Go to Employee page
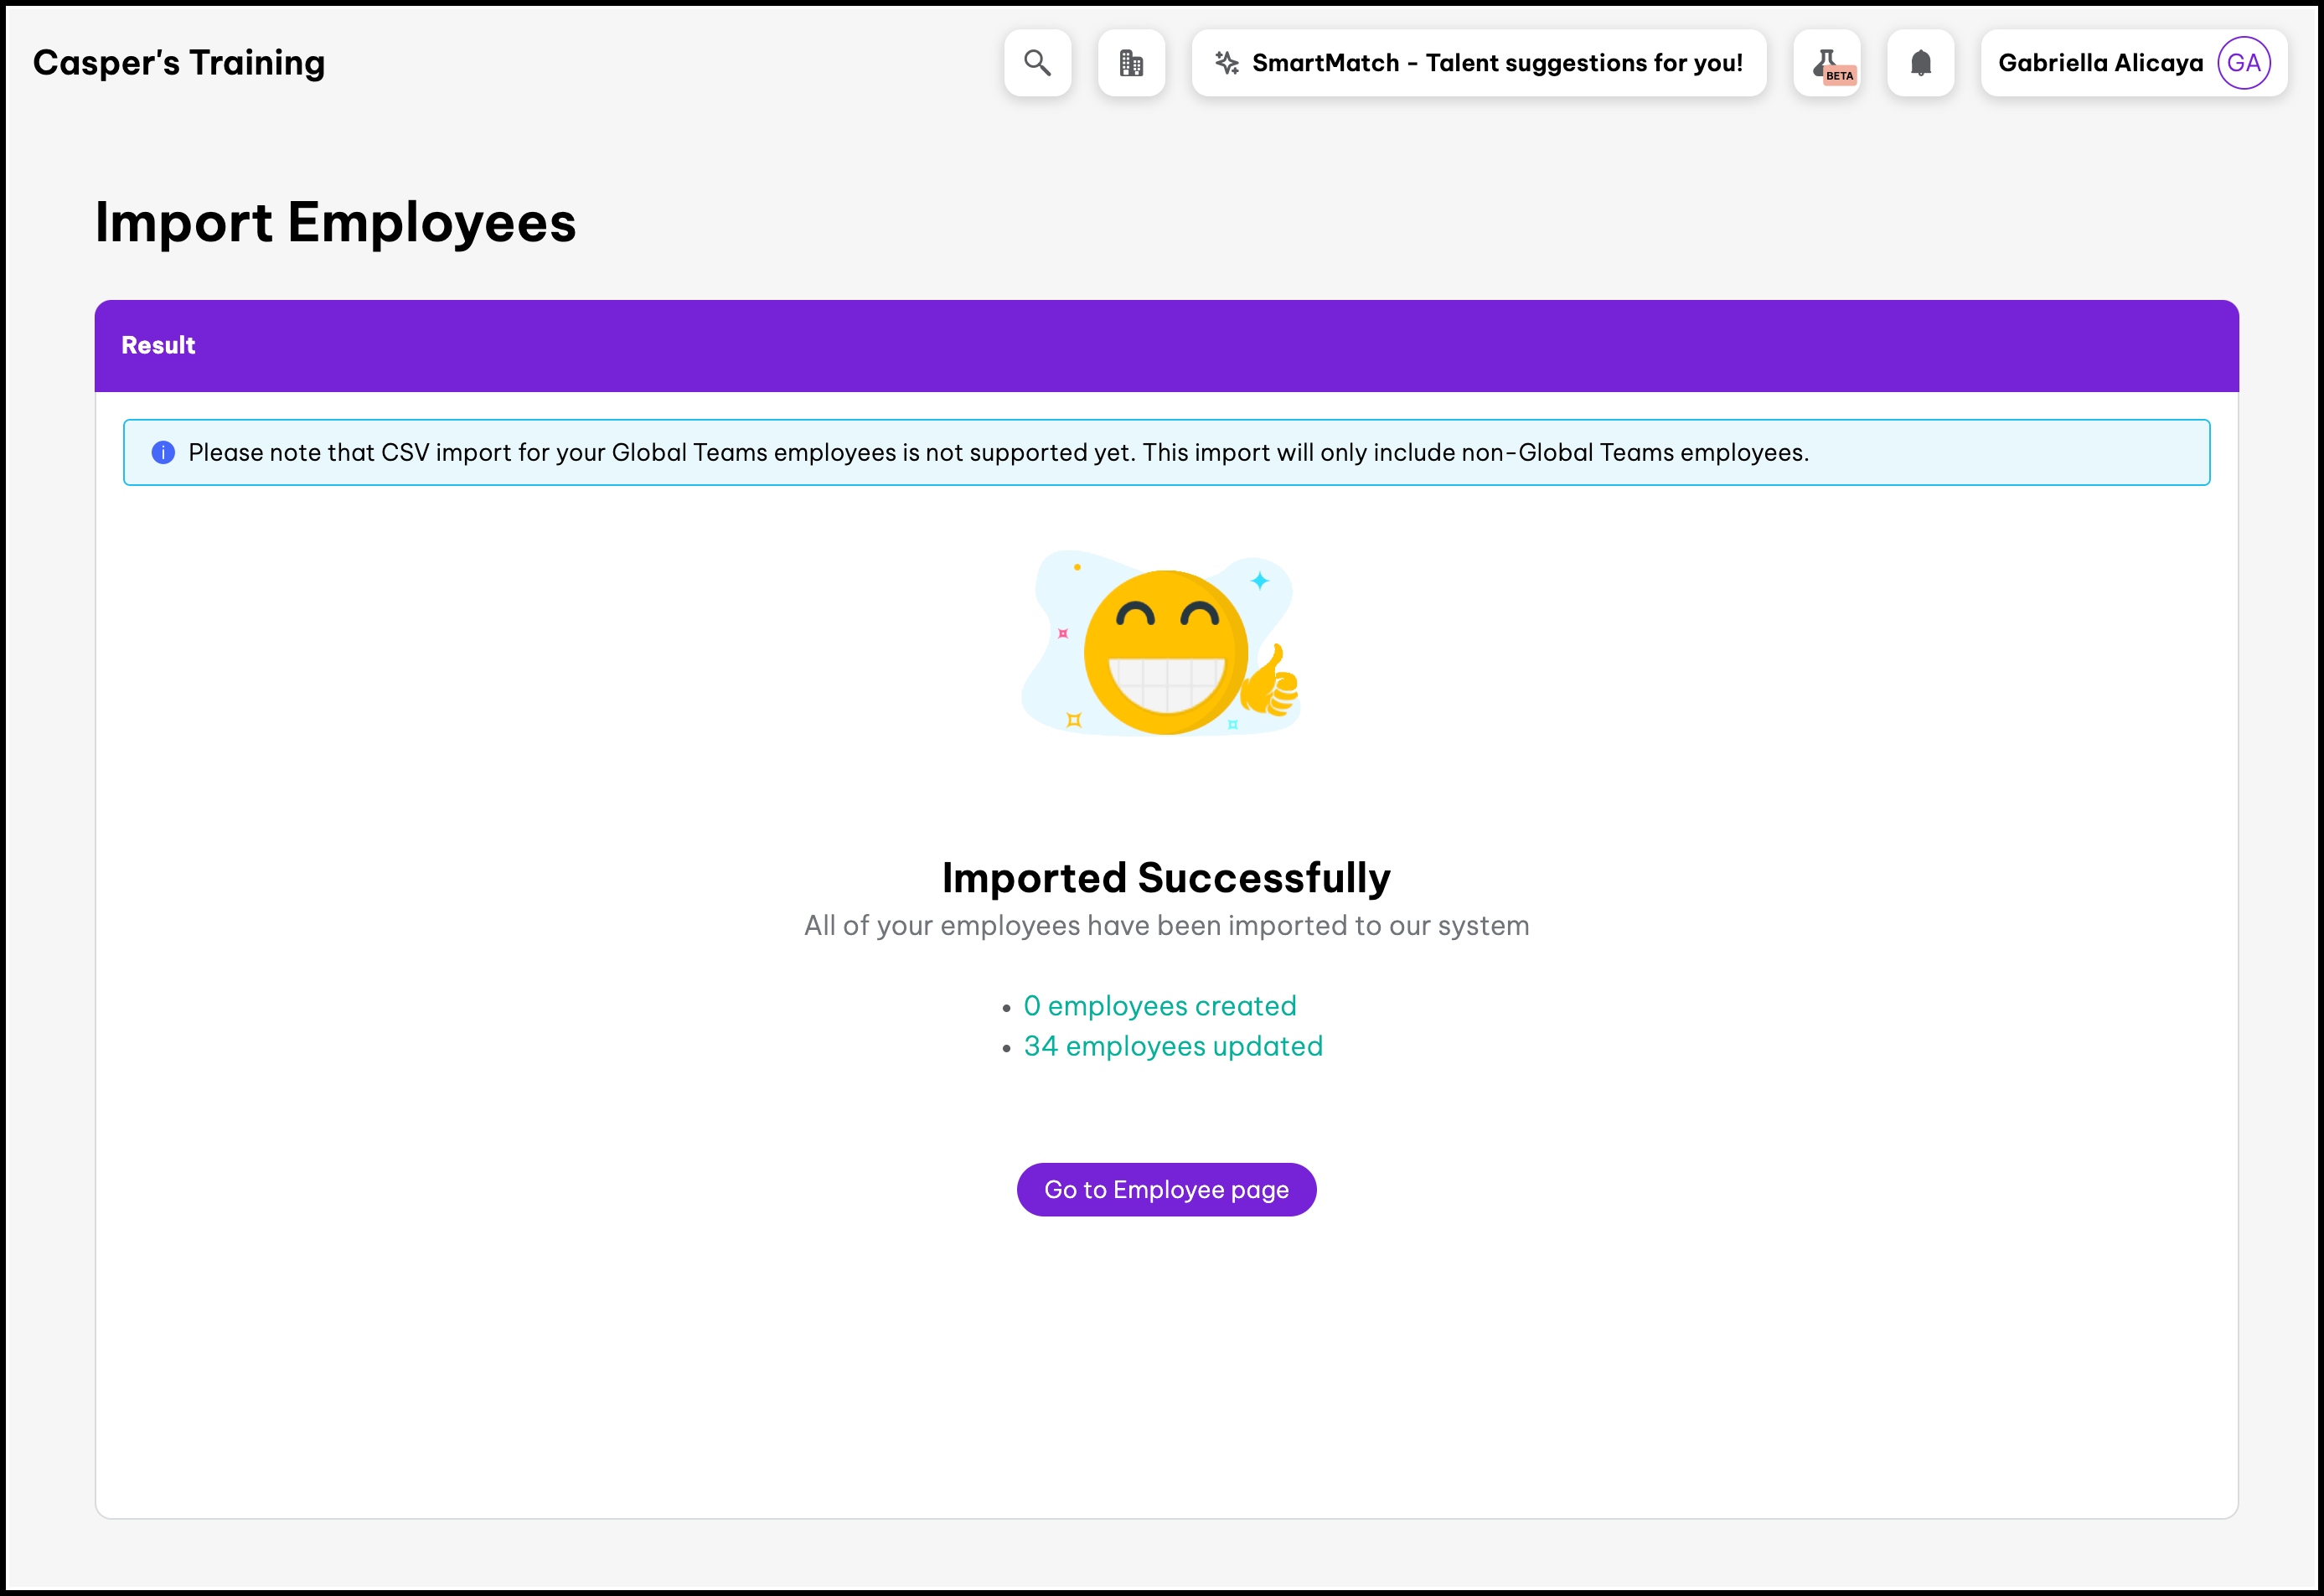 point(1166,1190)
